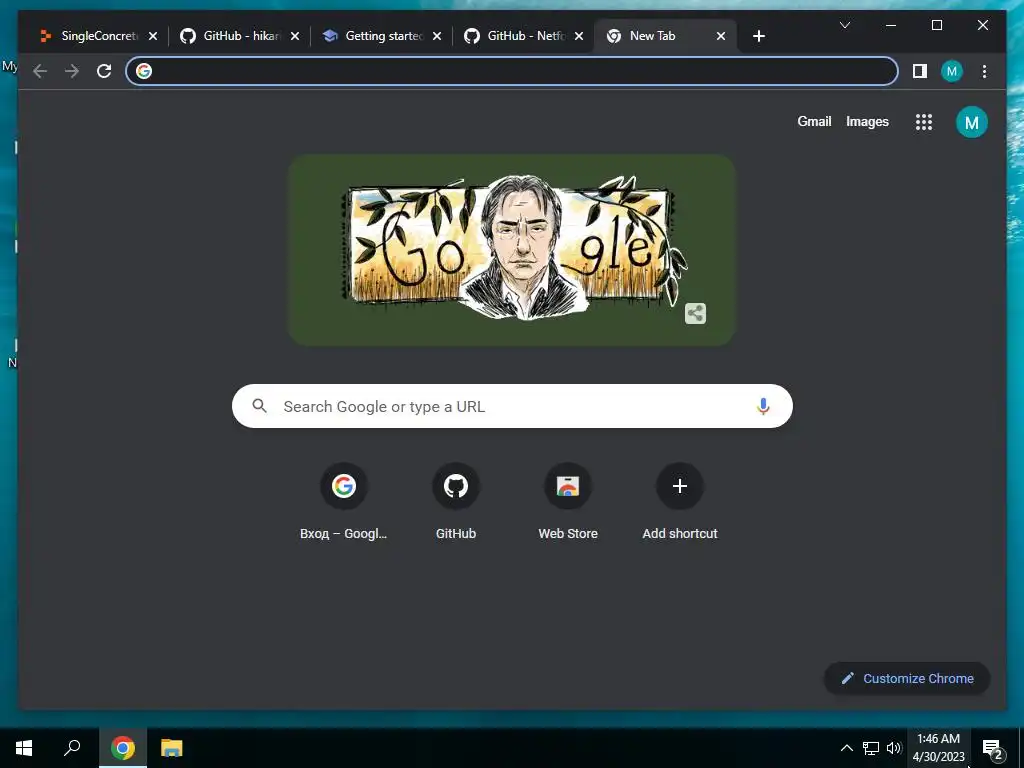Open Chrome's three-dot menu
The height and width of the screenshot is (768, 1024).
click(x=984, y=71)
